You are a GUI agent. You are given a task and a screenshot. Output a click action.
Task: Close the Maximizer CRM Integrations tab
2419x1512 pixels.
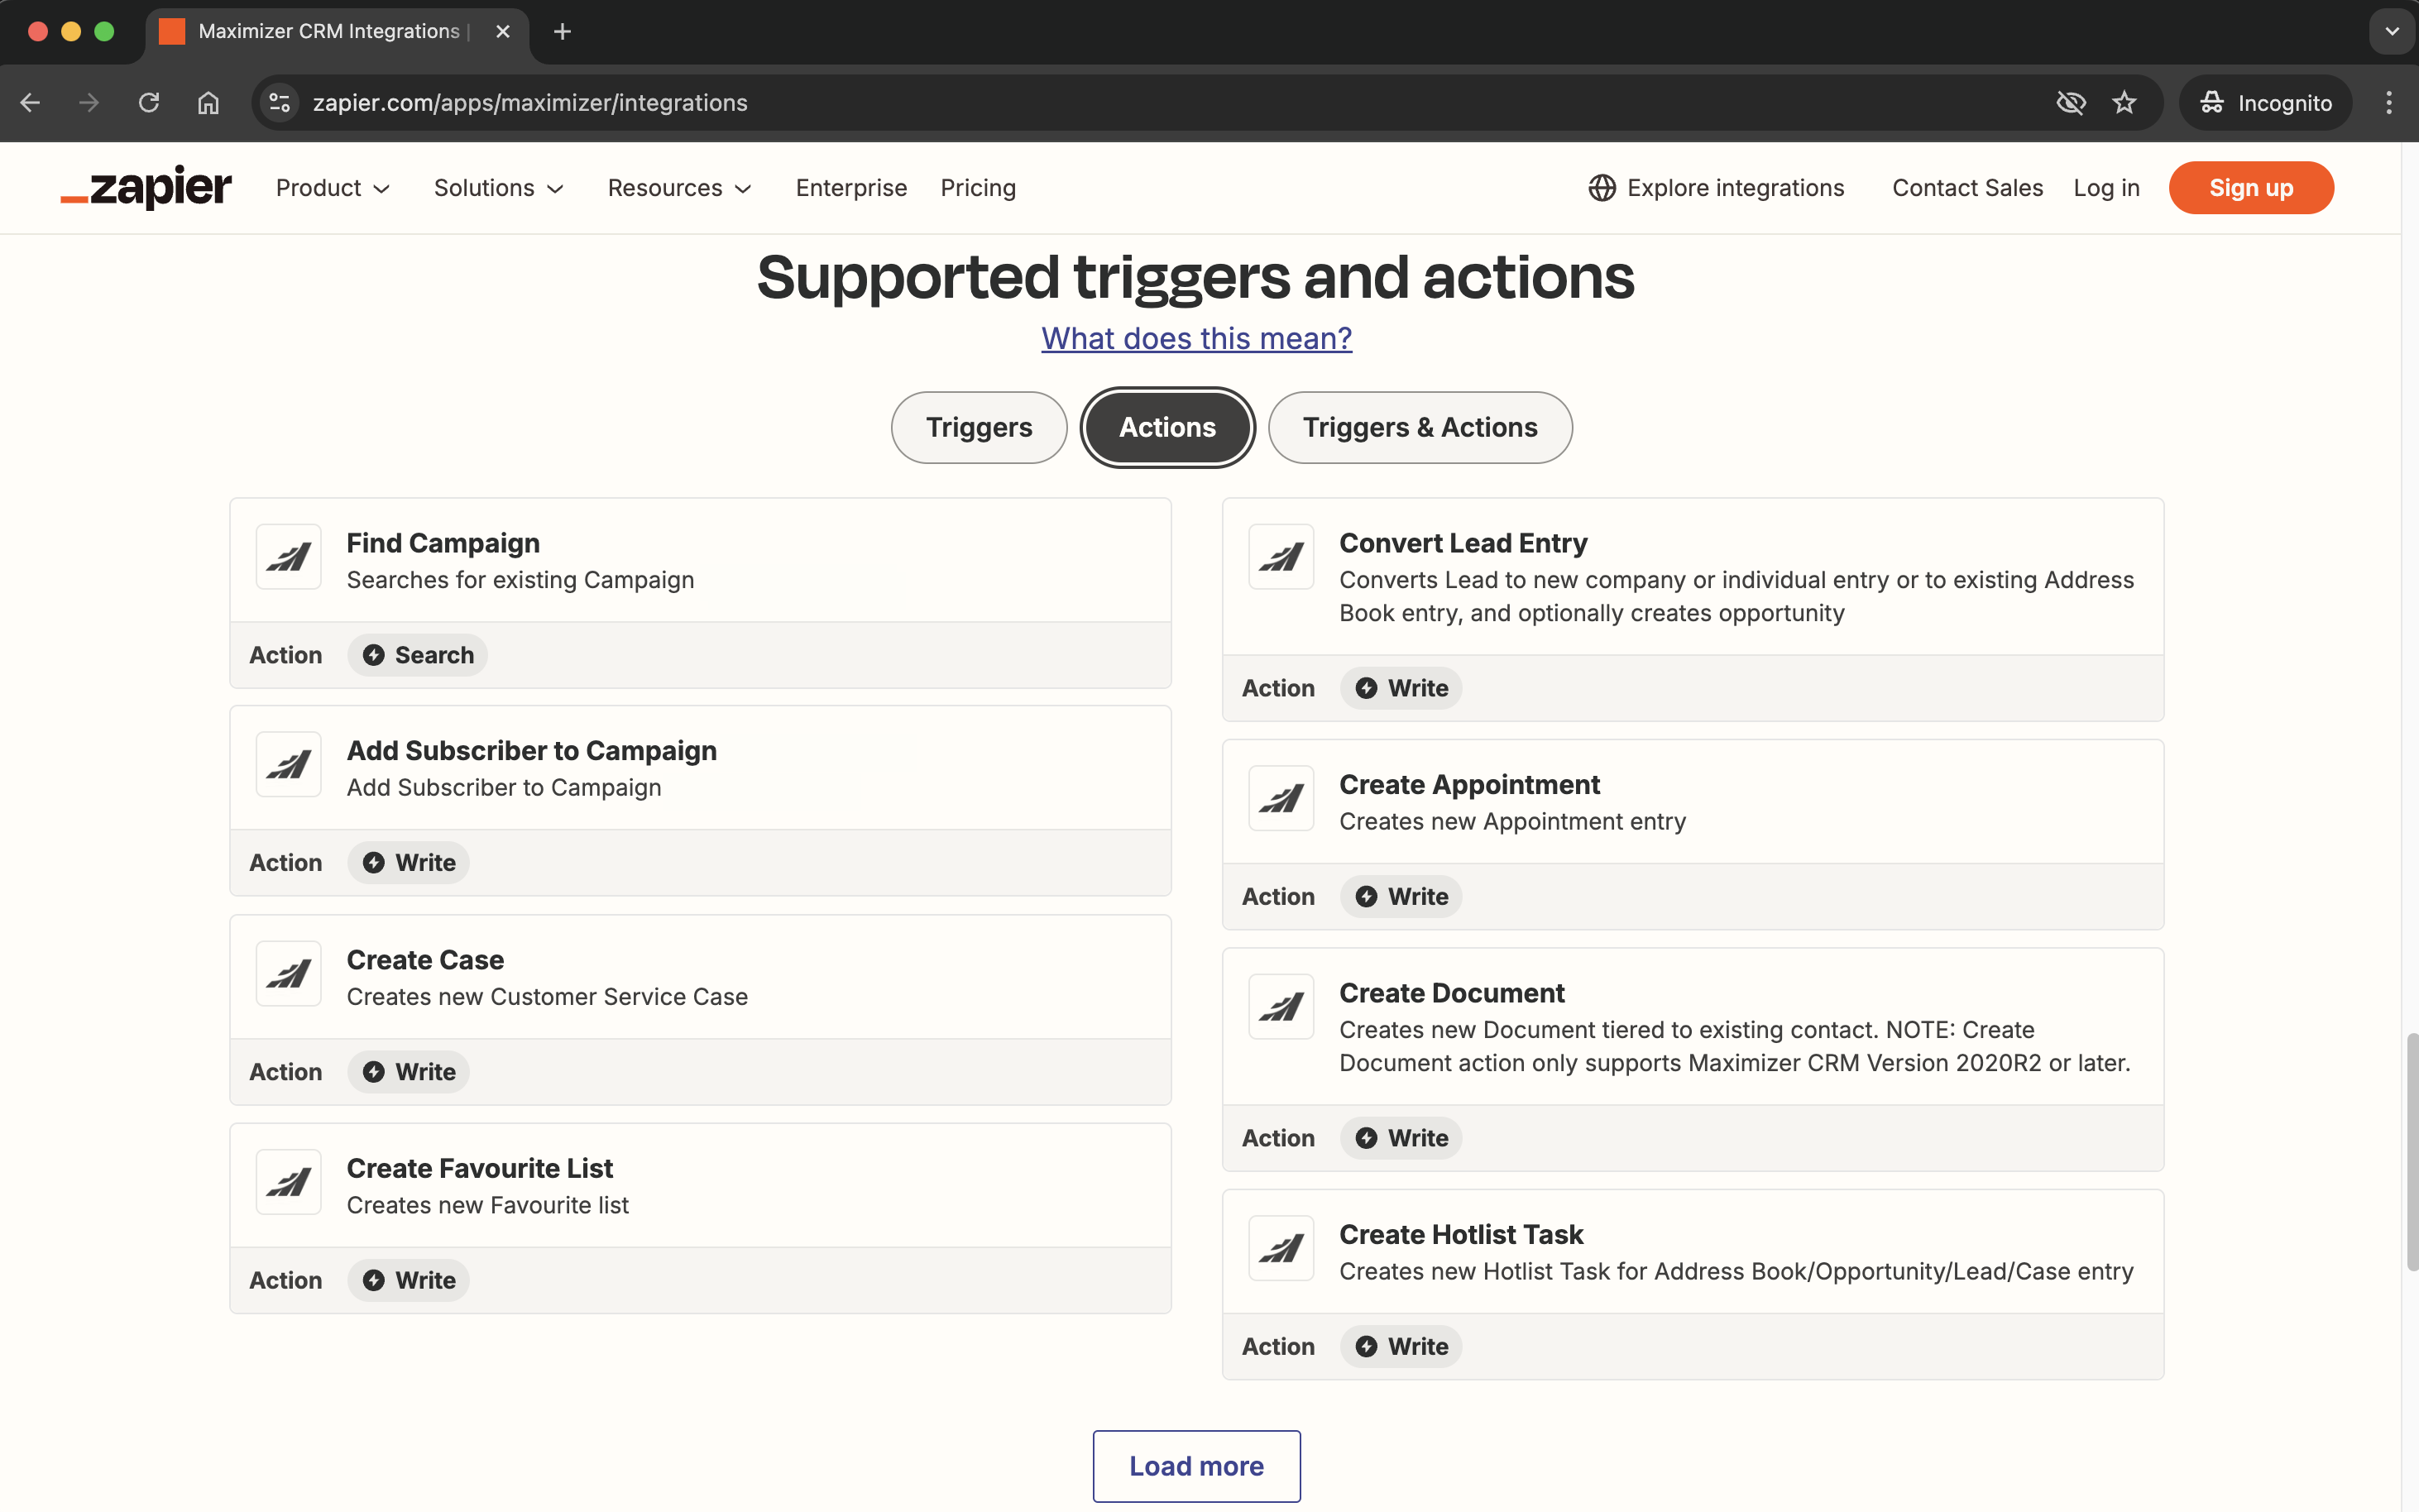click(x=503, y=31)
